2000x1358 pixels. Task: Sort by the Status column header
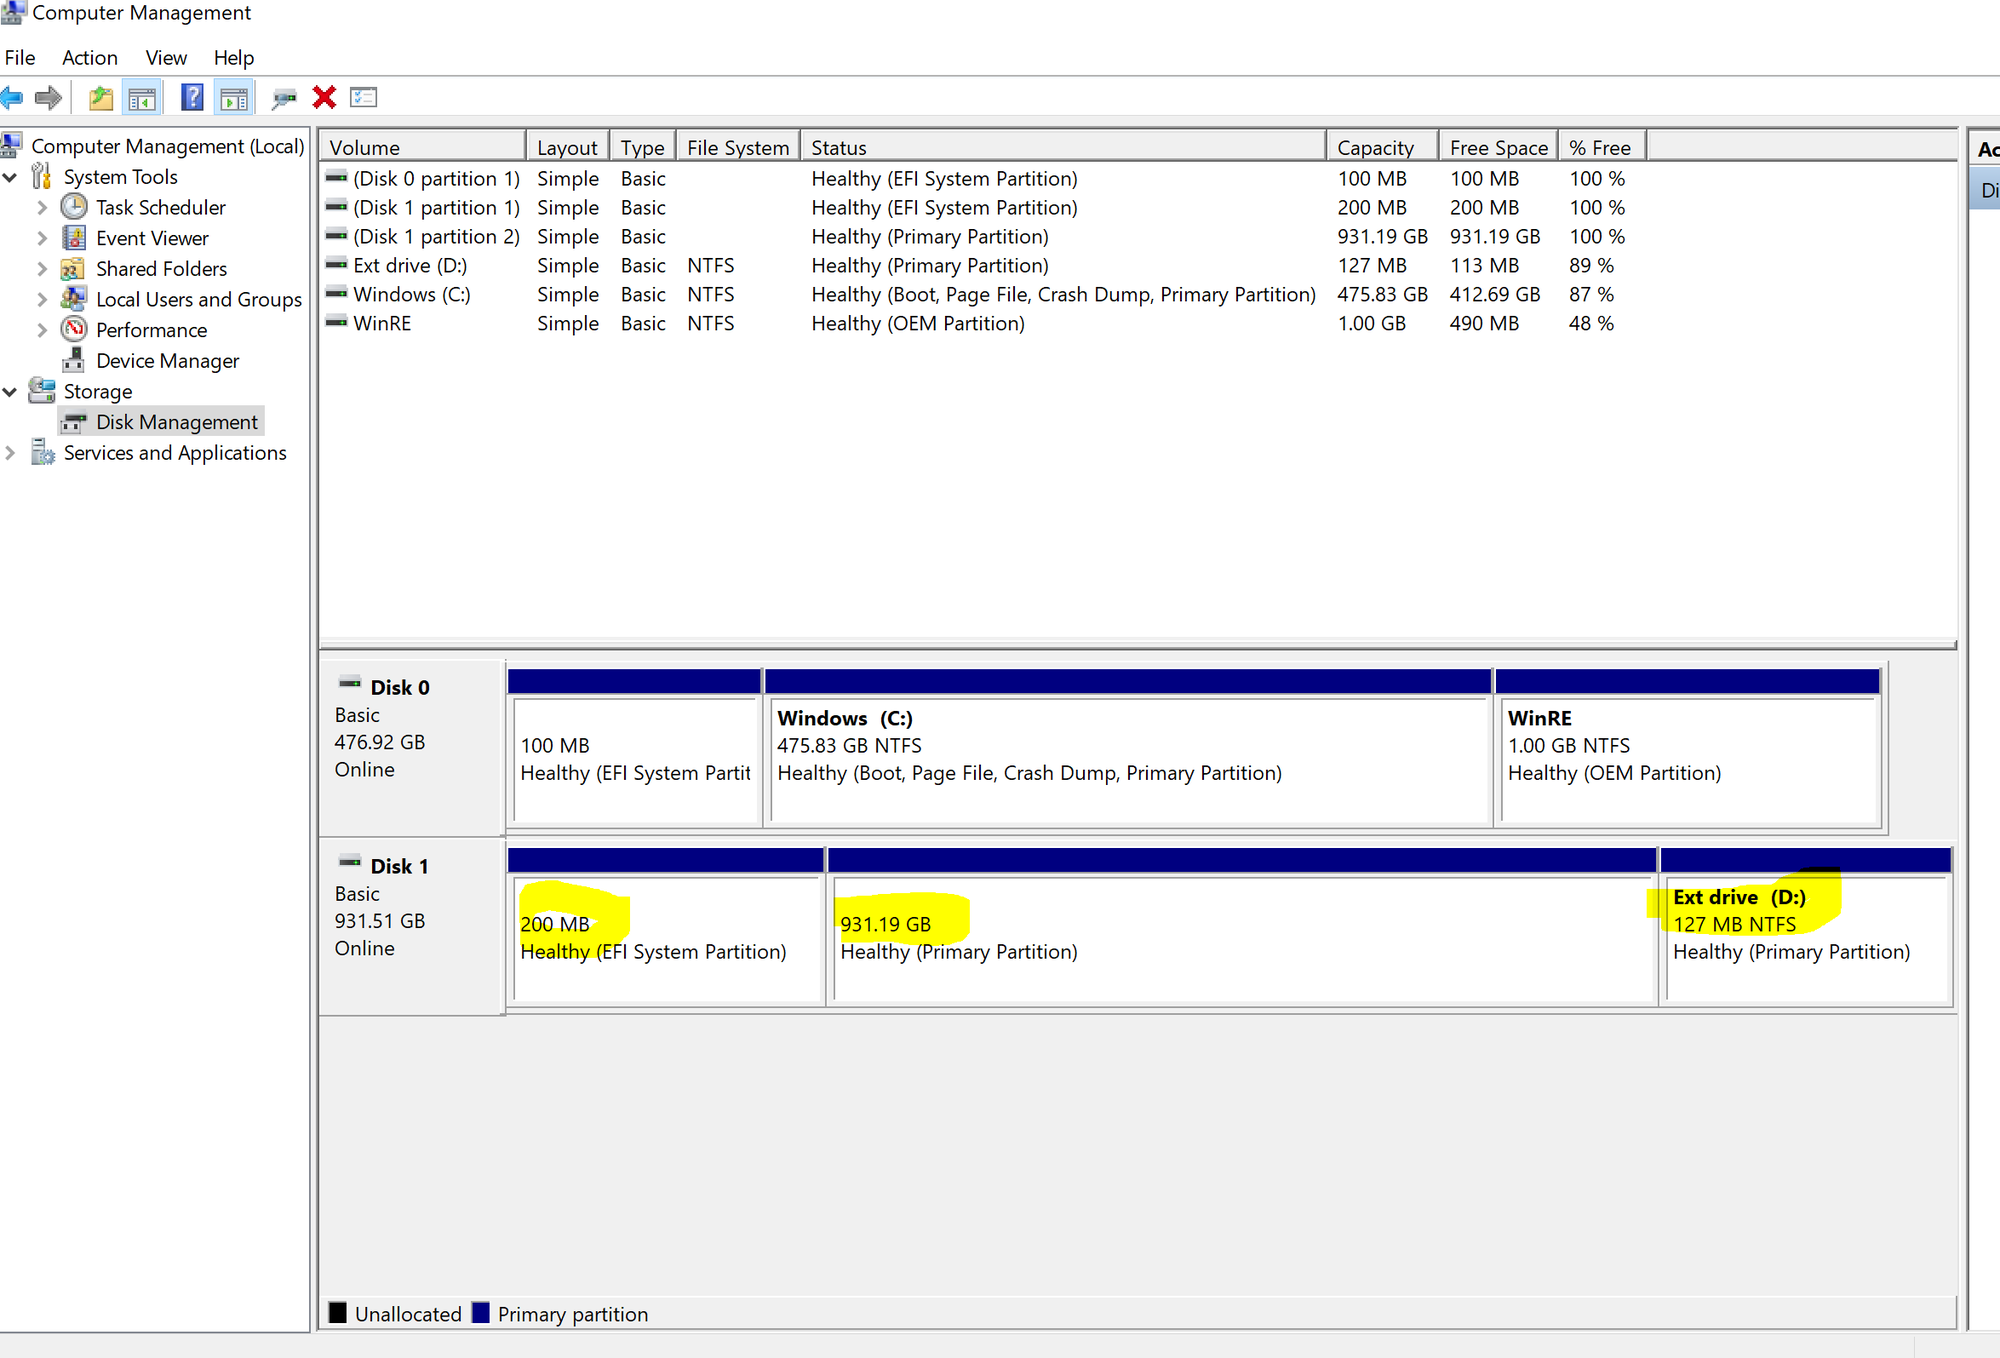tap(1064, 147)
